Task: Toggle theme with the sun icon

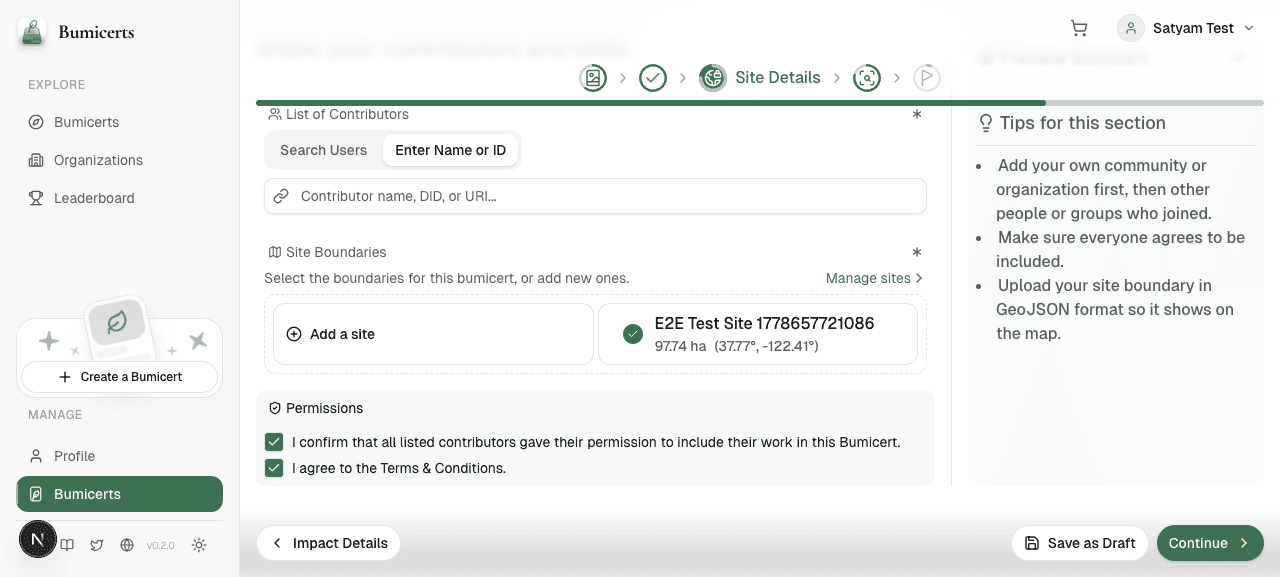Action: tap(199, 545)
